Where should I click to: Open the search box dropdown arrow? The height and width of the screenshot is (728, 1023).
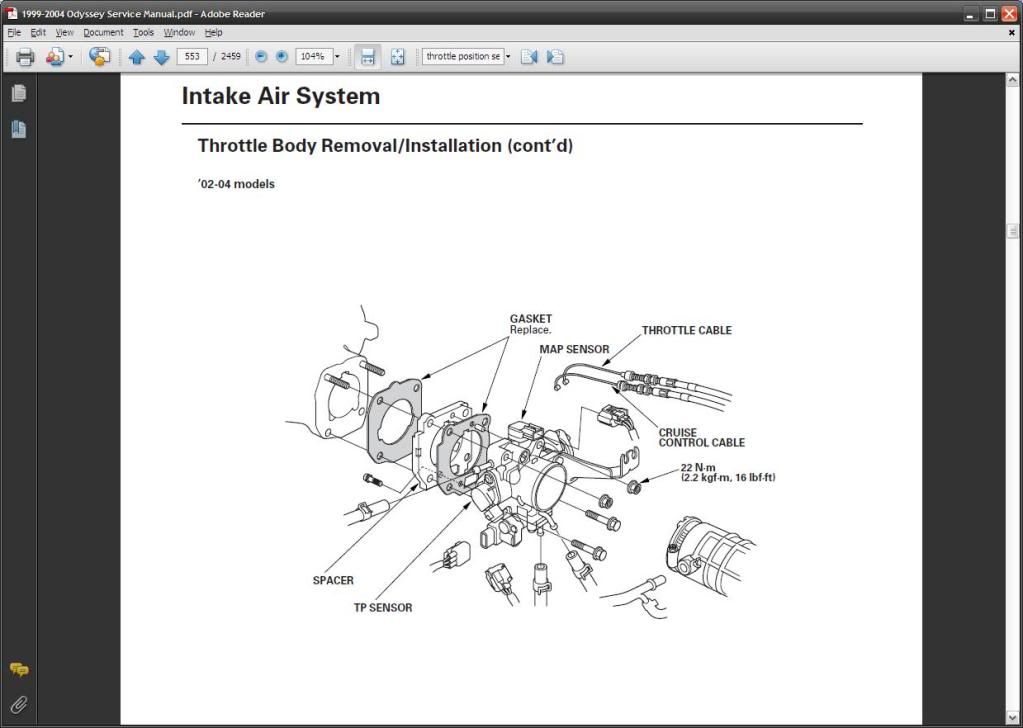point(508,56)
